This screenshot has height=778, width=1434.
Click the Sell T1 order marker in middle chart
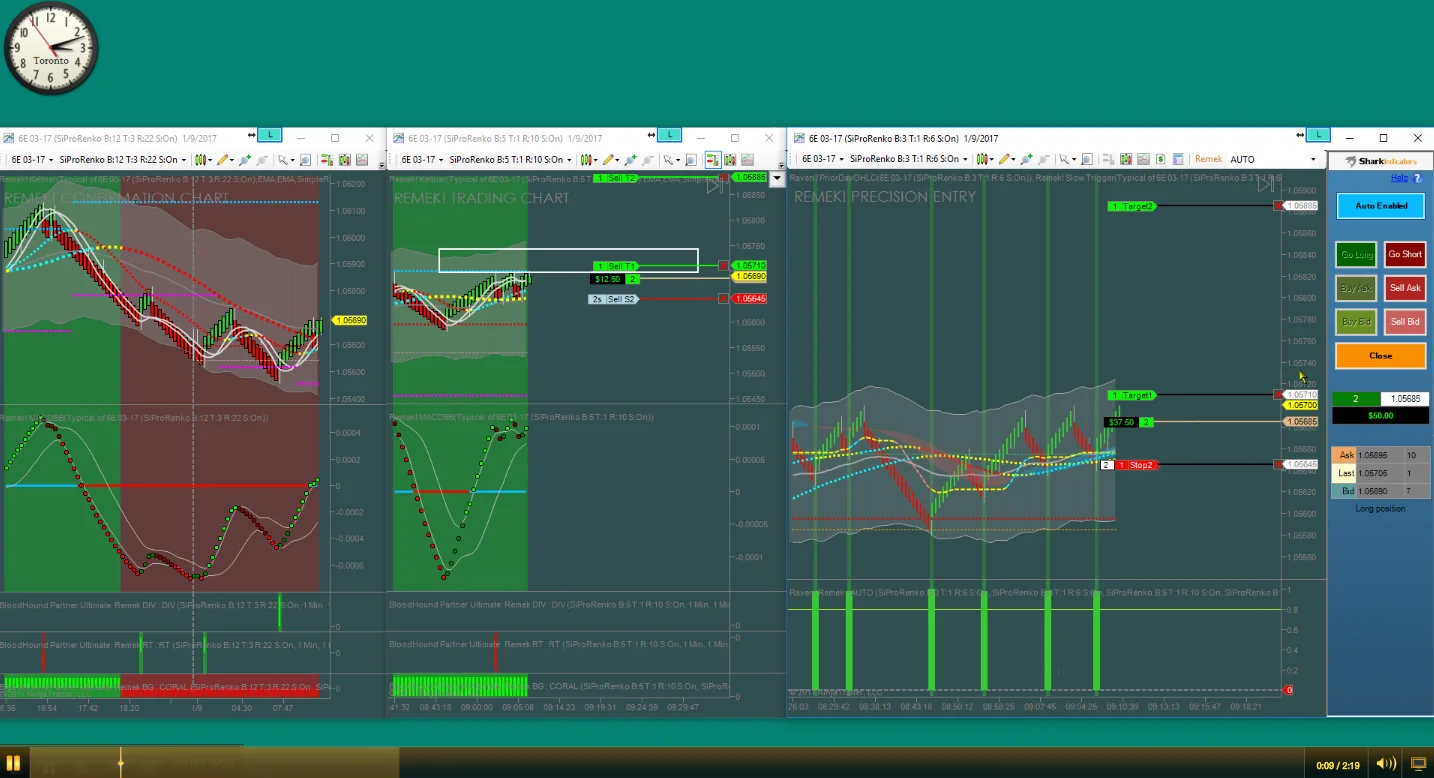tap(616, 266)
